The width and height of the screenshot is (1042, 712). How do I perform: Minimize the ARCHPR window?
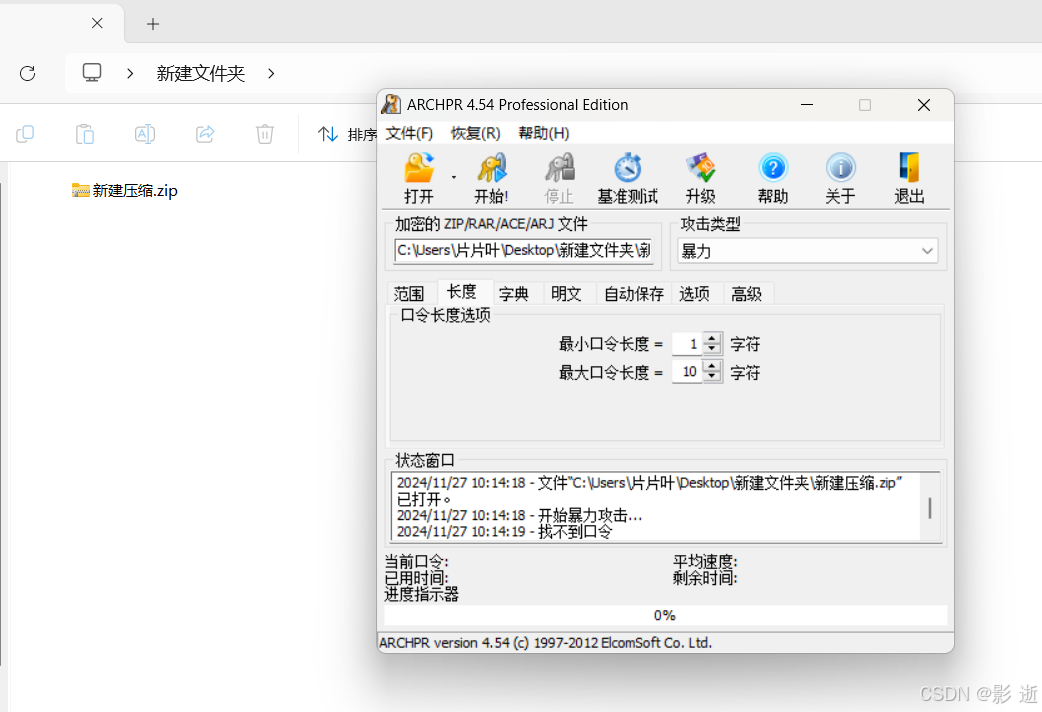tap(807, 105)
